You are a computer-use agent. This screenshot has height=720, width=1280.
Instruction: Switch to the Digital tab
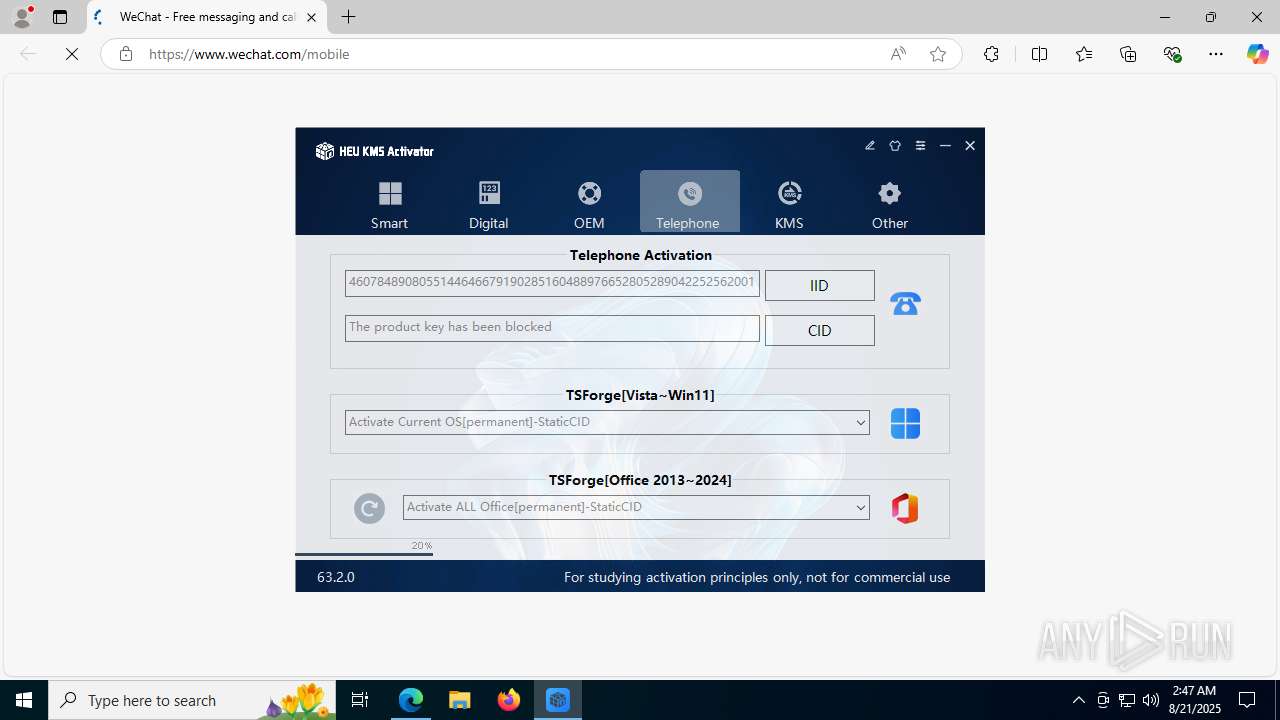489,203
